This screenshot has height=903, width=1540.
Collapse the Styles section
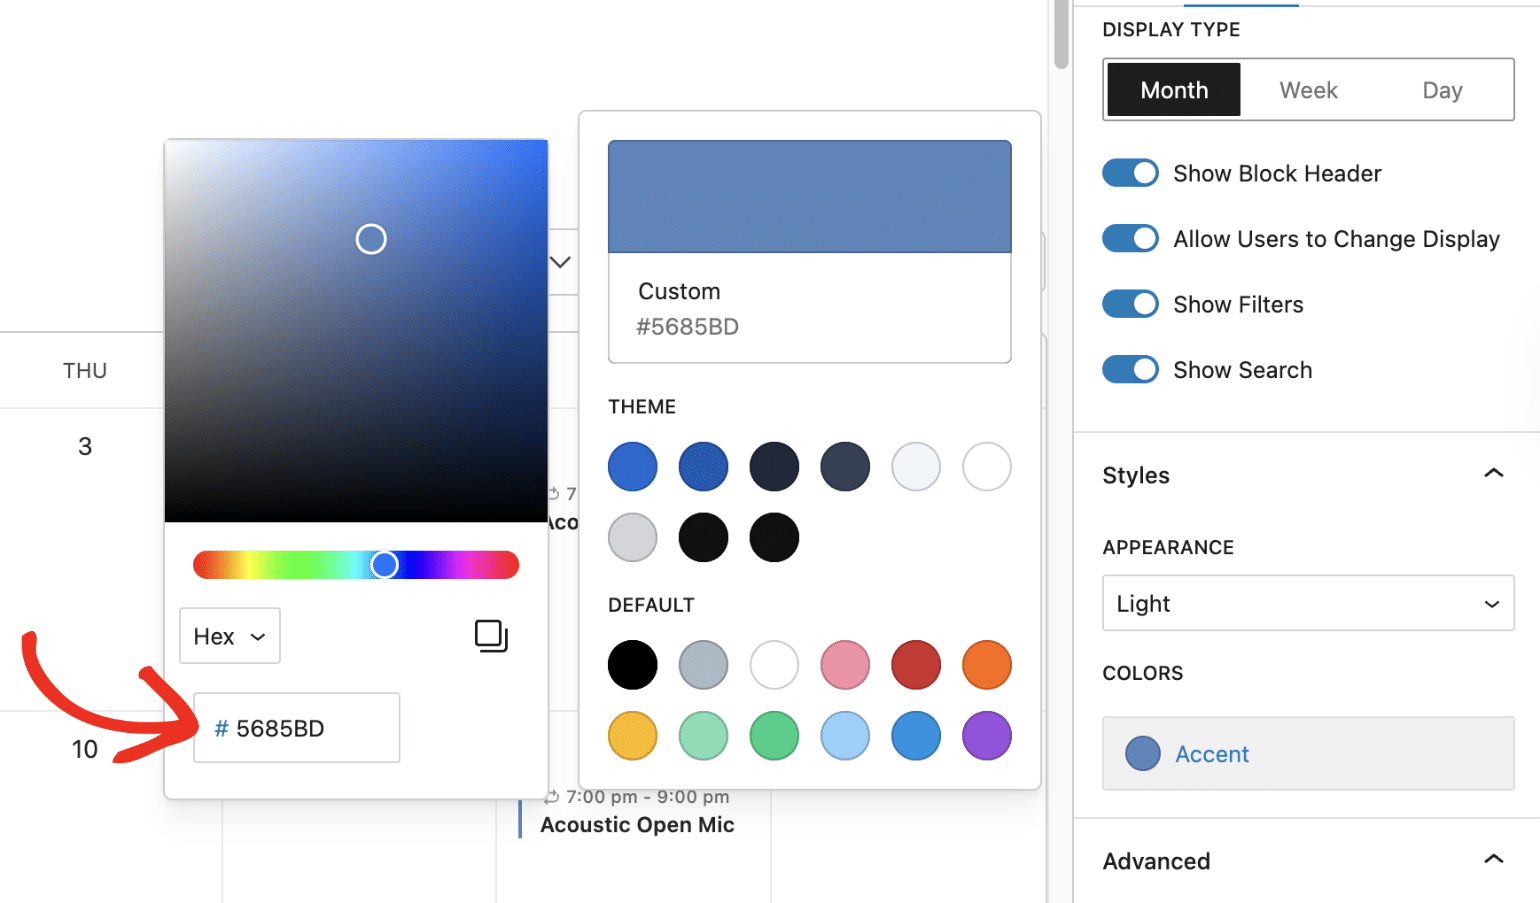tap(1493, 474)
